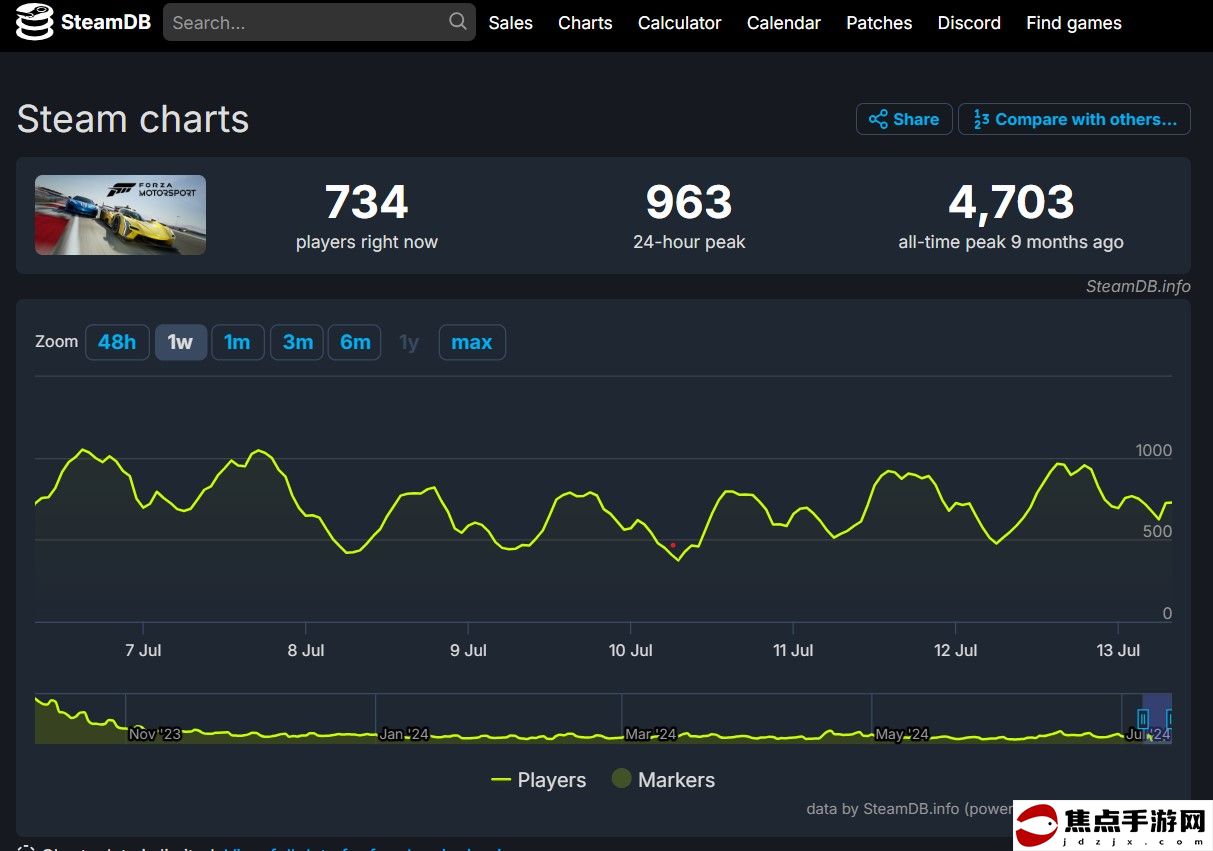Open the Forza Motorsport game thumbnail
Screen dimensions: 1213x851
coord(120,215)
